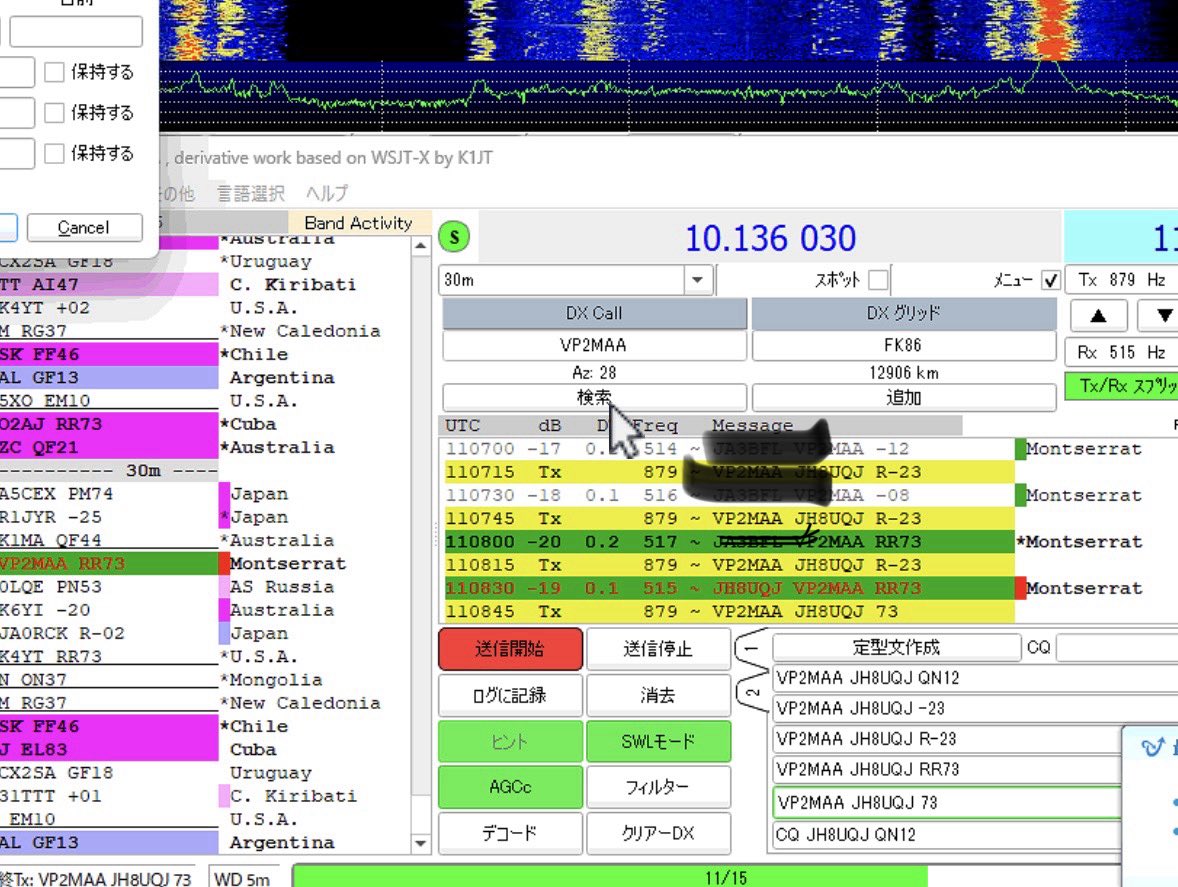Click the 送信開始 button
Screen dimensions: 1178x887
pyautogui.click(x=510, y=649)
